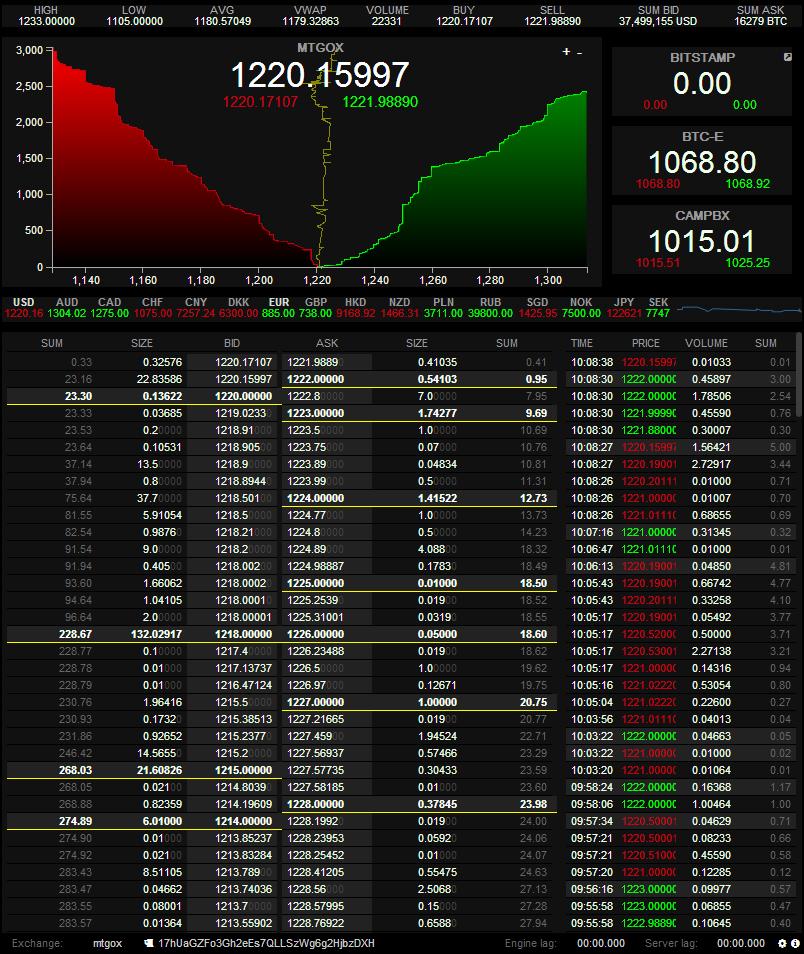The image size is (804, 954).
Task: Click the bid row at 1218.00000
Action: pyautogui.click(x=143, y=634)
